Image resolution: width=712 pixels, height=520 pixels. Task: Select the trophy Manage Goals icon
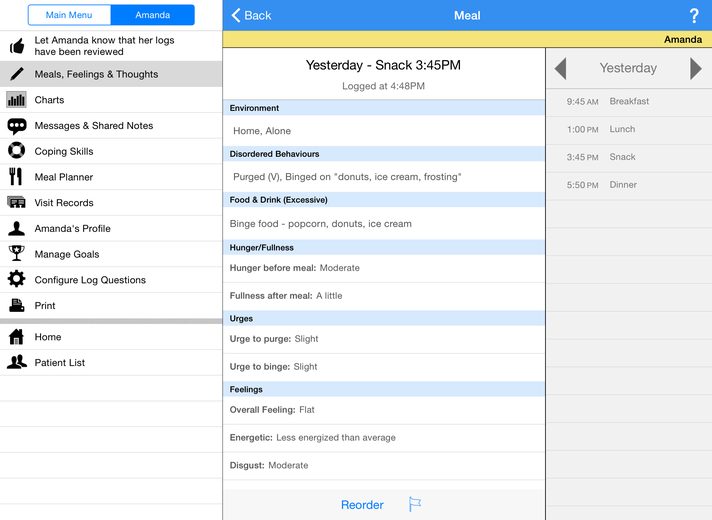tap(17, 253)
